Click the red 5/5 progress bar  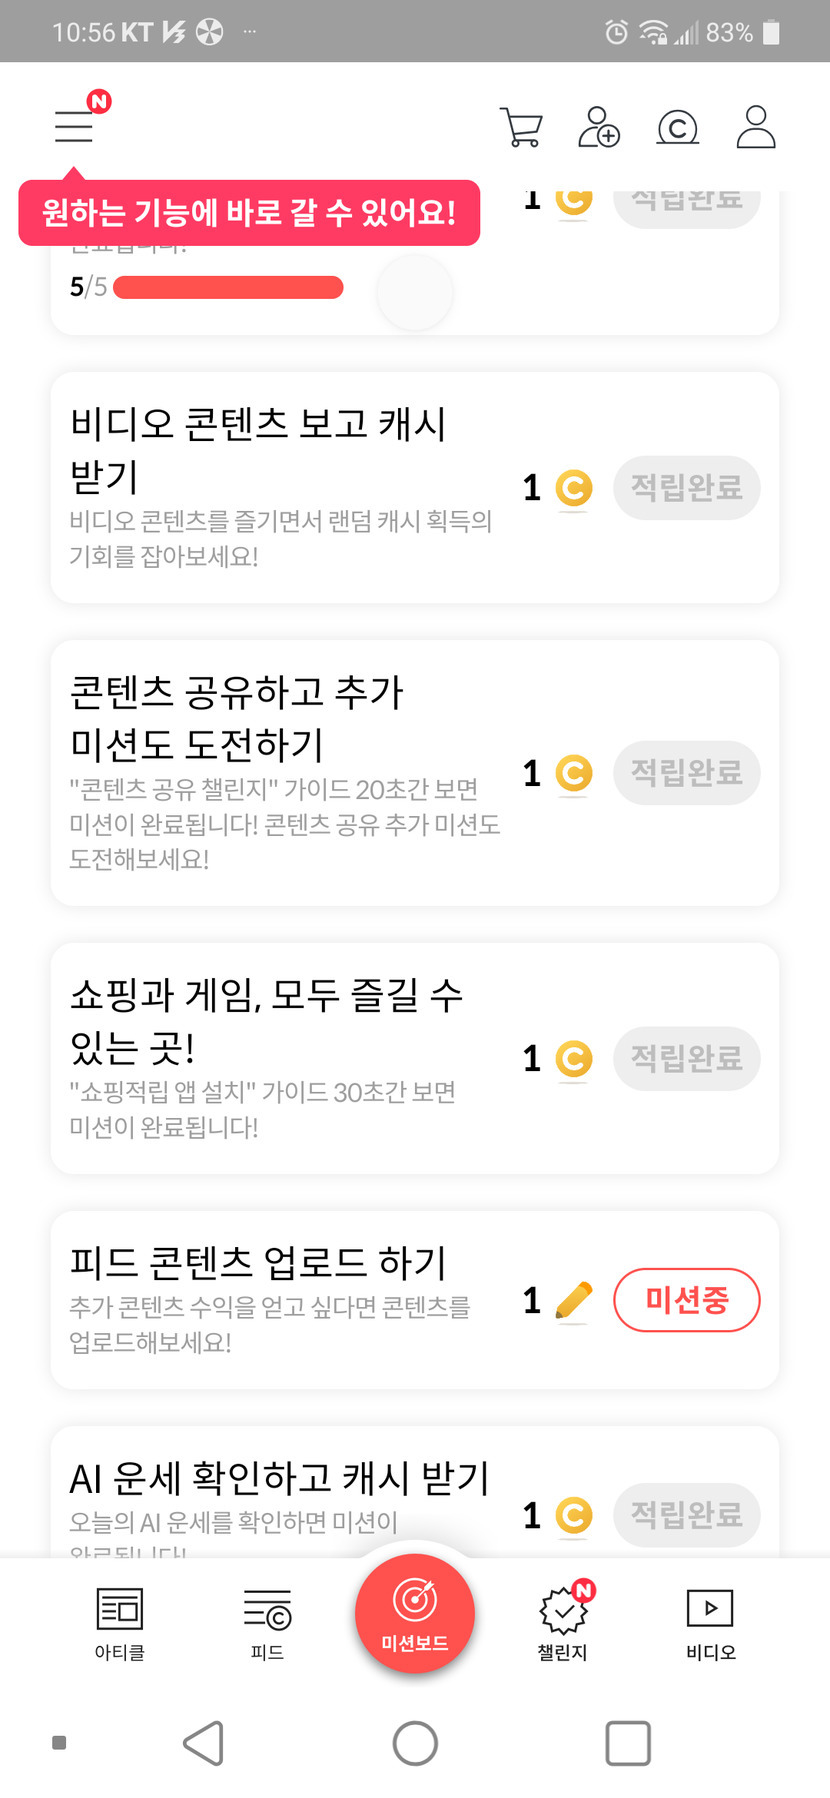pyautogui.click(x=228, y=288)
